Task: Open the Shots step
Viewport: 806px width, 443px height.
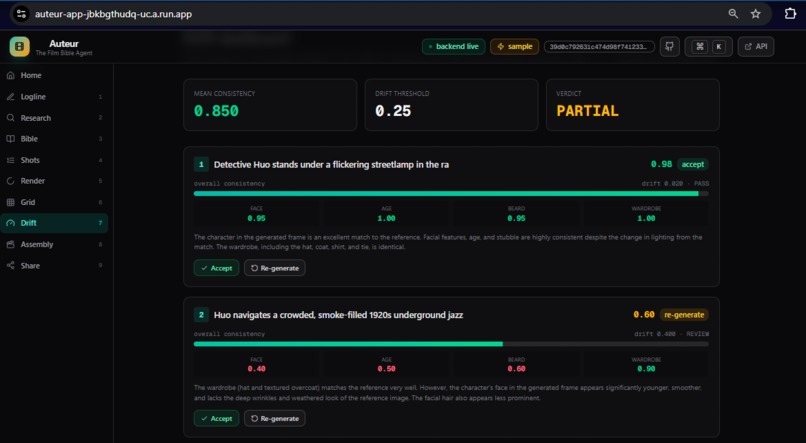Action: pyautogui.click(x=54, y=160)
